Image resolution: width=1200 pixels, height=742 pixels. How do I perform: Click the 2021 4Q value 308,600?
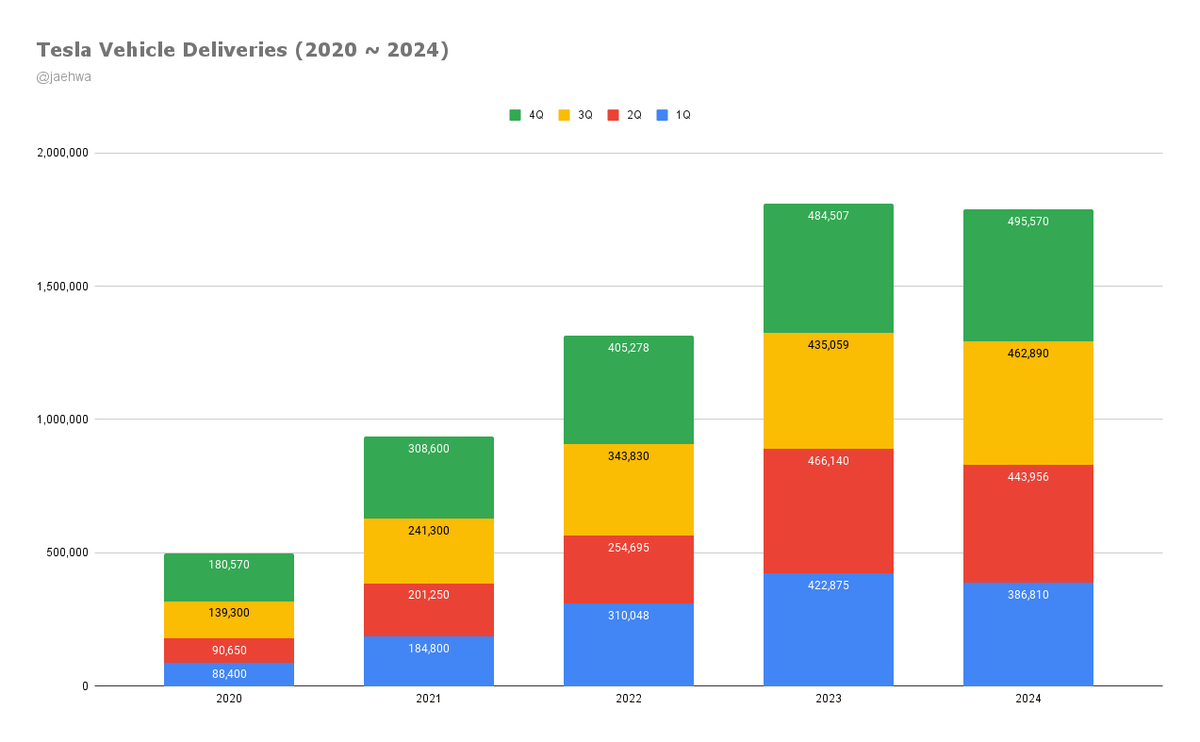click(428, 449)
